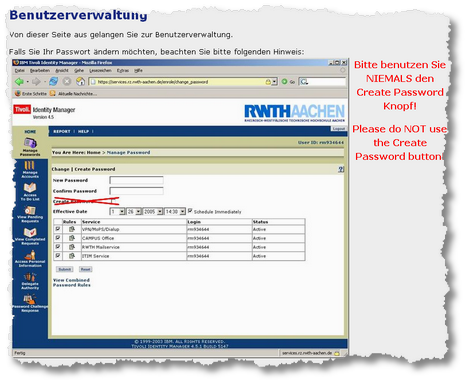Open the Aktuelle Nachrichten feed bookmark
465x380 pixels.
[73, 94]
